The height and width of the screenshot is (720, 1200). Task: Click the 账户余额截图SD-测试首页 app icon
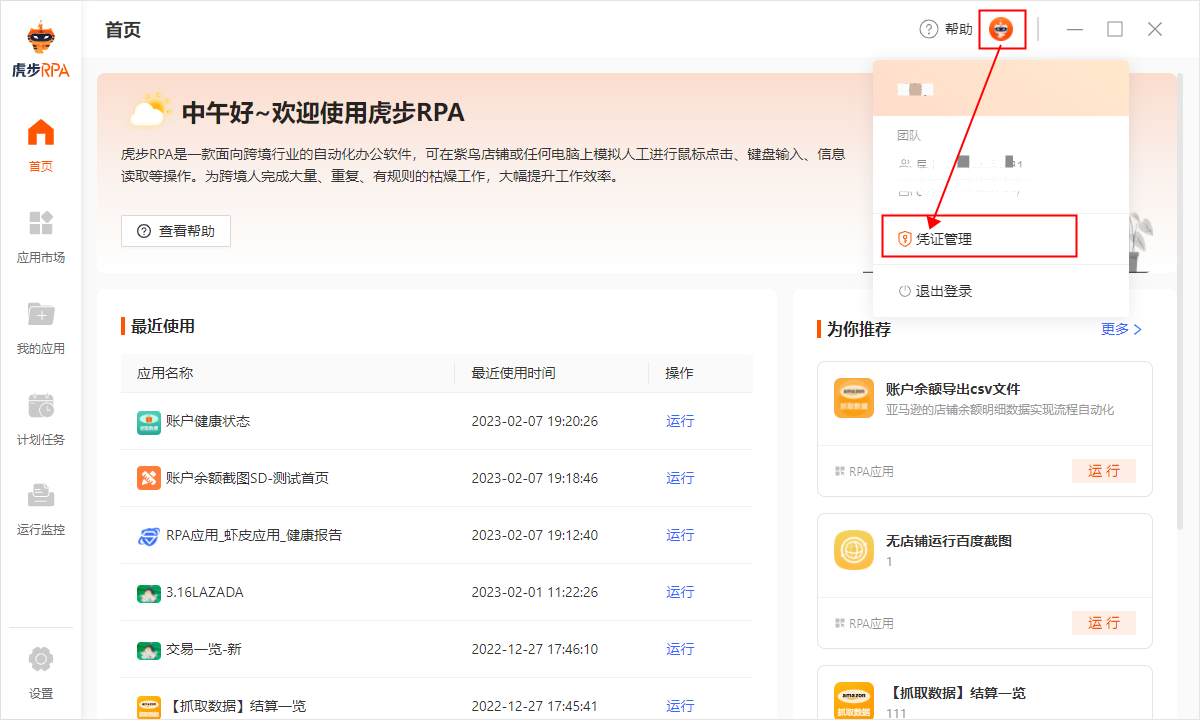(x=148, y=478)
